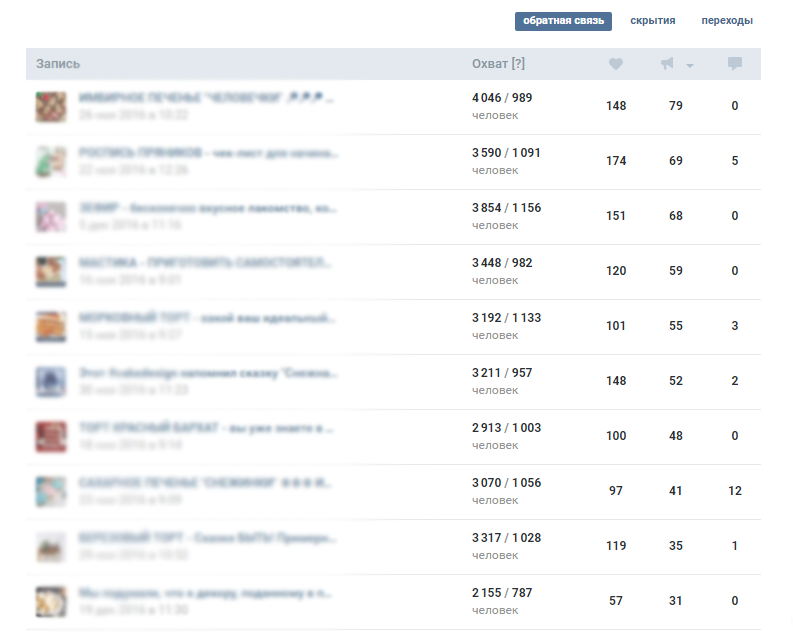This screenshot has height=639, width=793.
Task: Select reach value 3 070 / 1 056
Action: click(x=506, y=483)
